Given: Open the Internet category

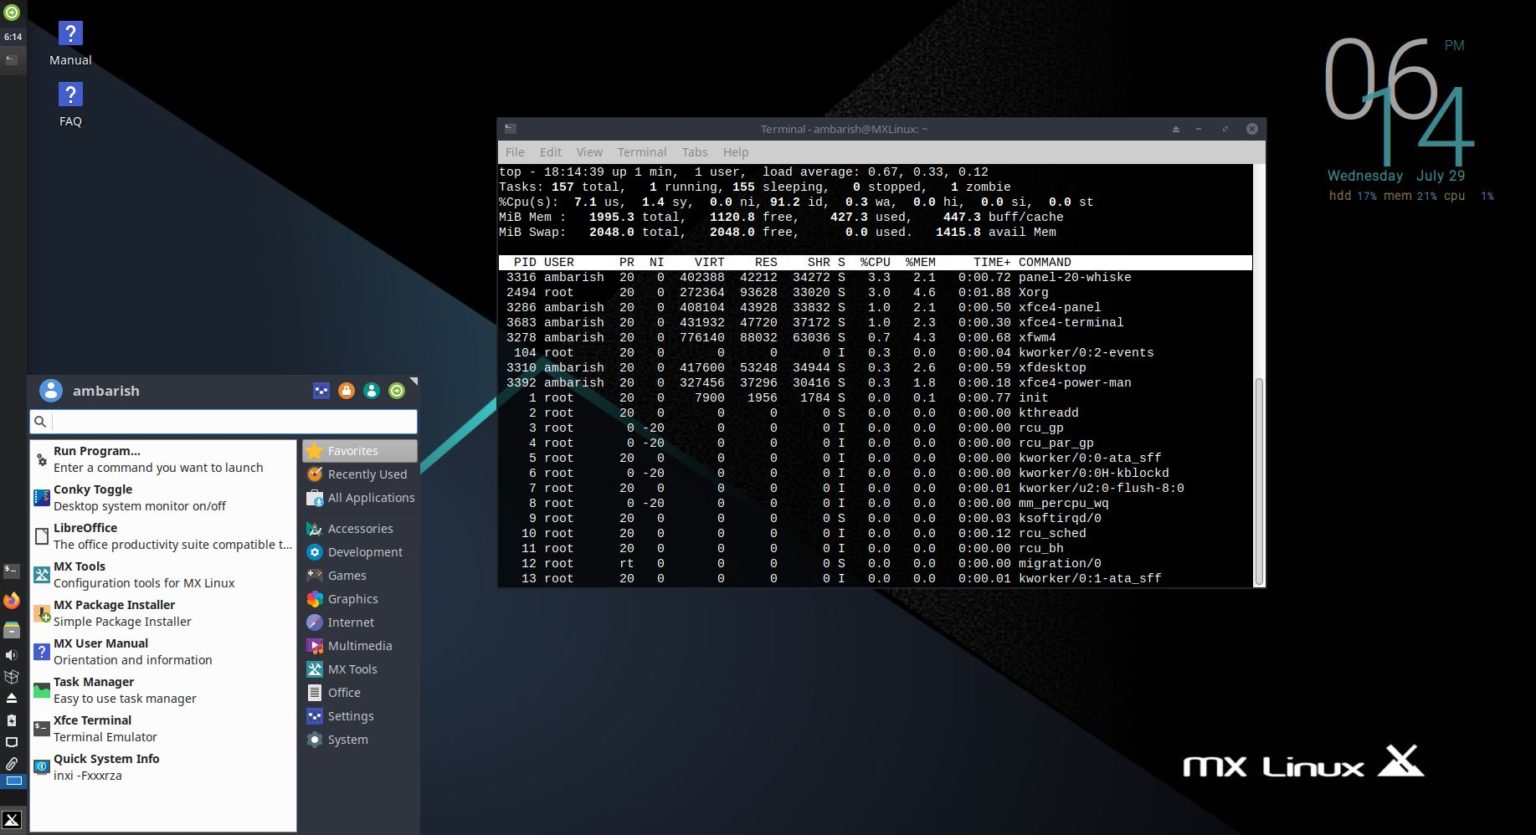Looking at the screenshot, I should [360, 622].
